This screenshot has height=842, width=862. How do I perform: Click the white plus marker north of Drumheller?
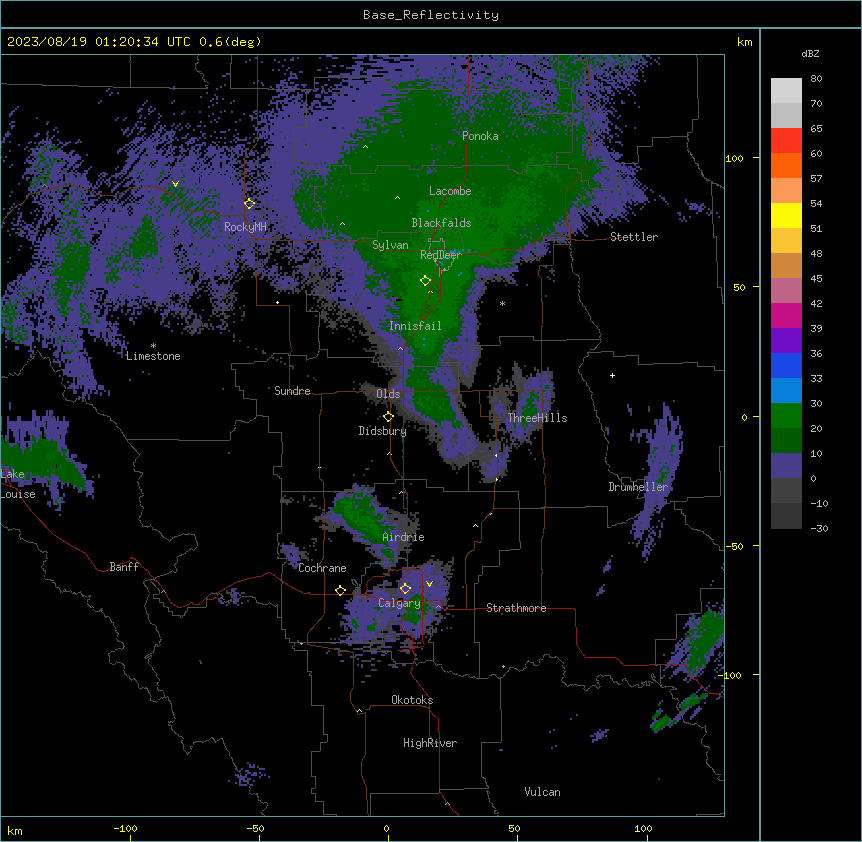coord(612,375)
